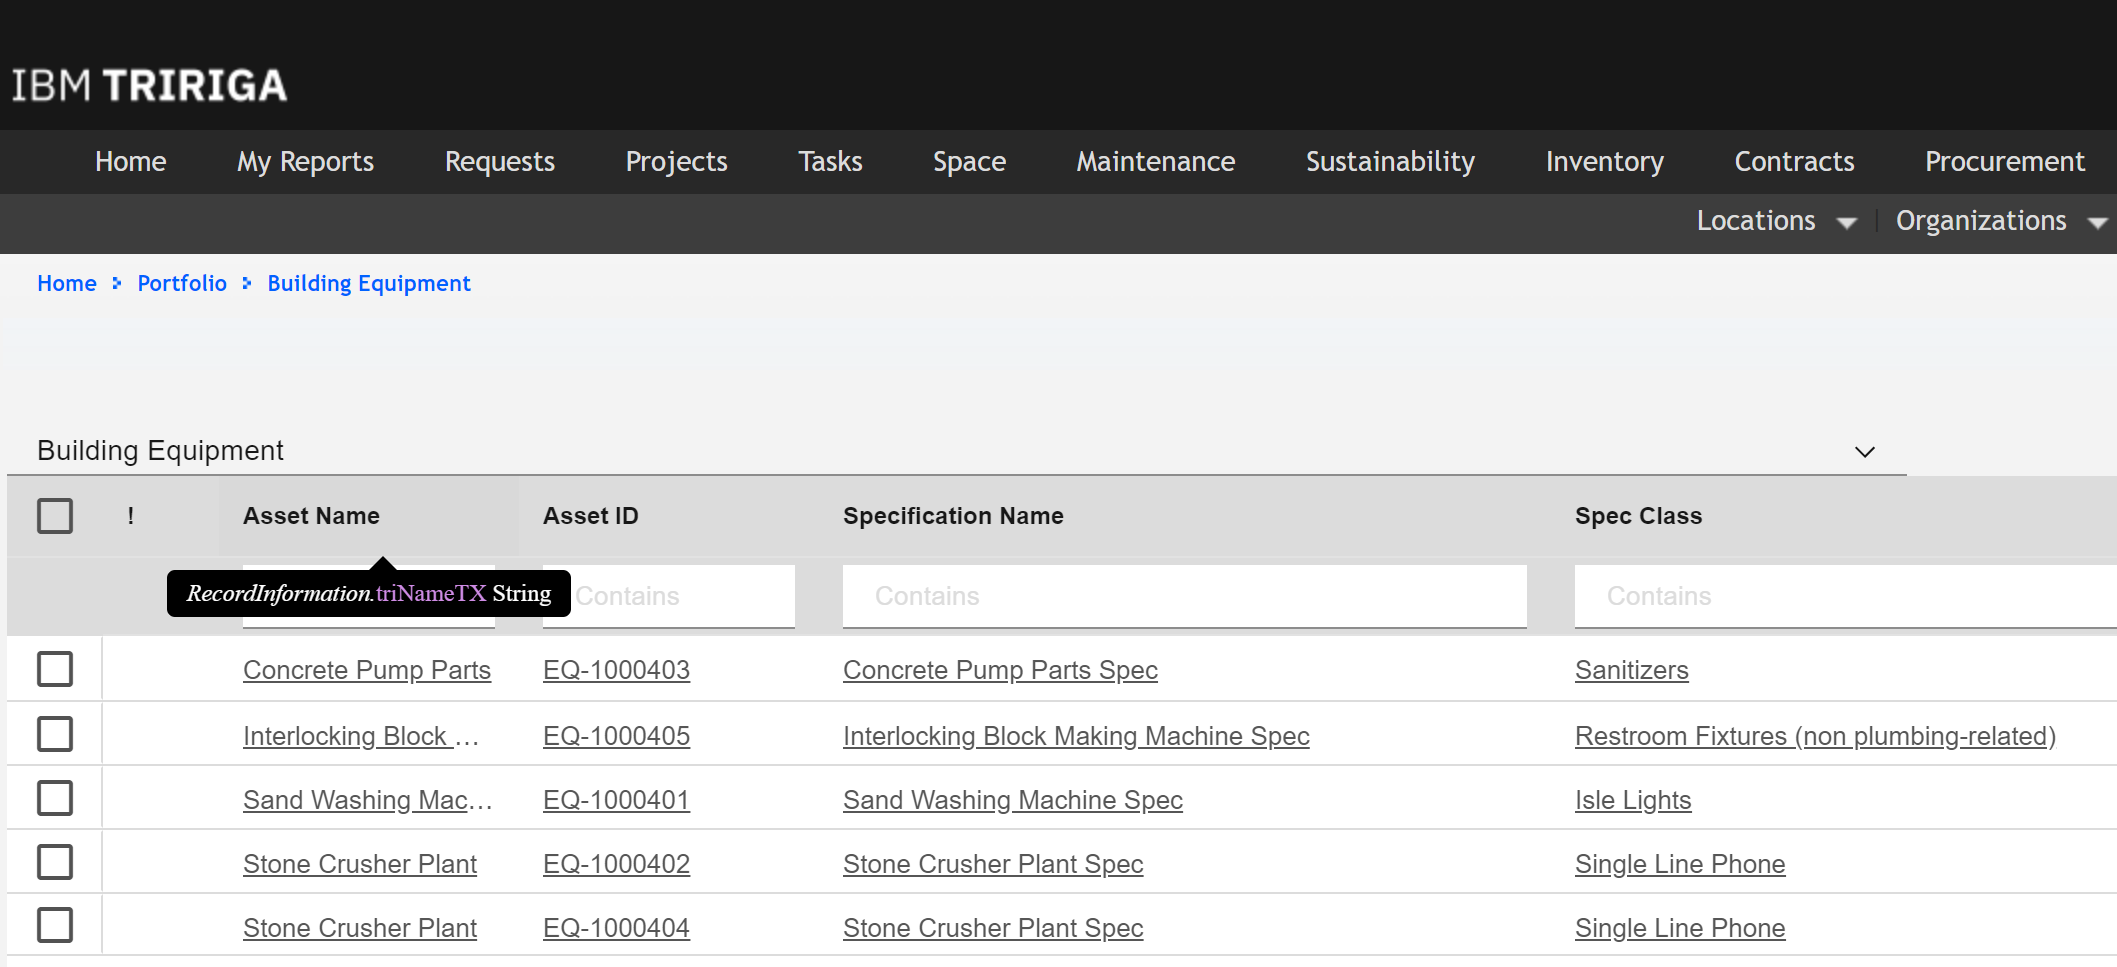Open Concrete Pump Parts Spec link

pyautogui.click(x=1000, y=670)
